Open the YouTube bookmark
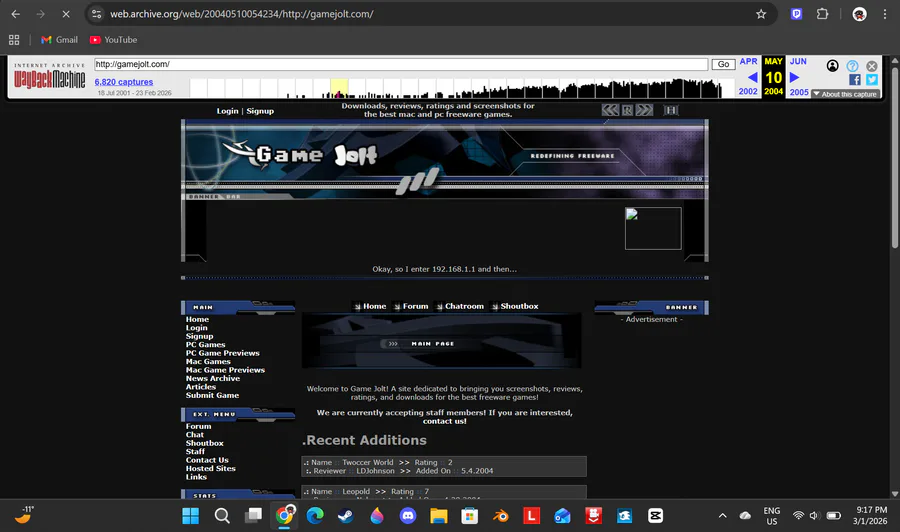Screen dimensions: 900x532 [113, 40]
